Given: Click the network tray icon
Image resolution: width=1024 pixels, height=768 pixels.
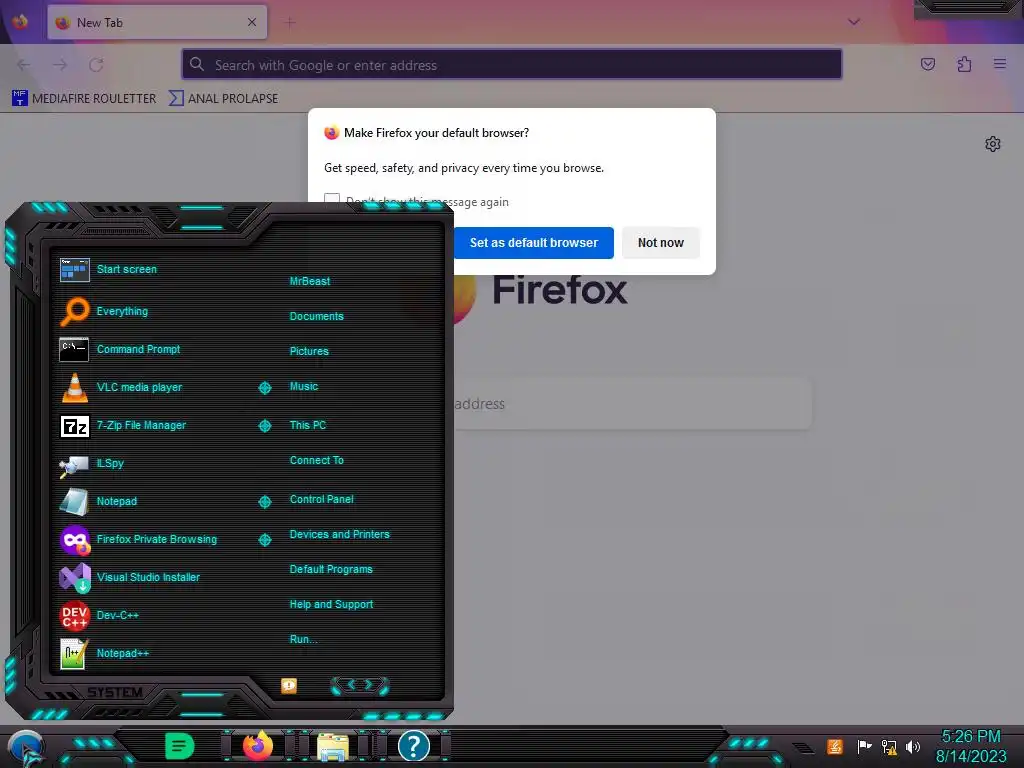Looking at the screenshot, I should 889,746.
